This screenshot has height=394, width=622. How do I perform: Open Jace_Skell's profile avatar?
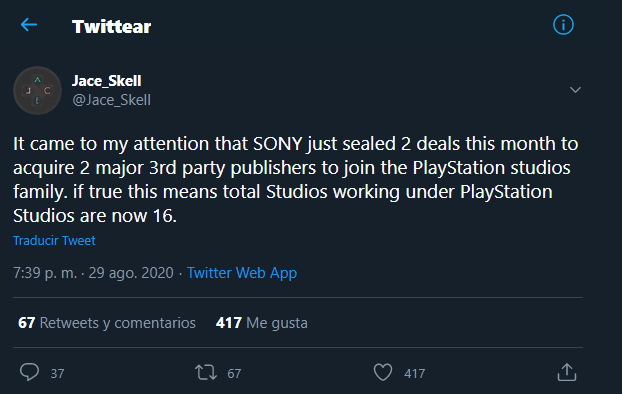pyautogui.click(x=37, y=90)
